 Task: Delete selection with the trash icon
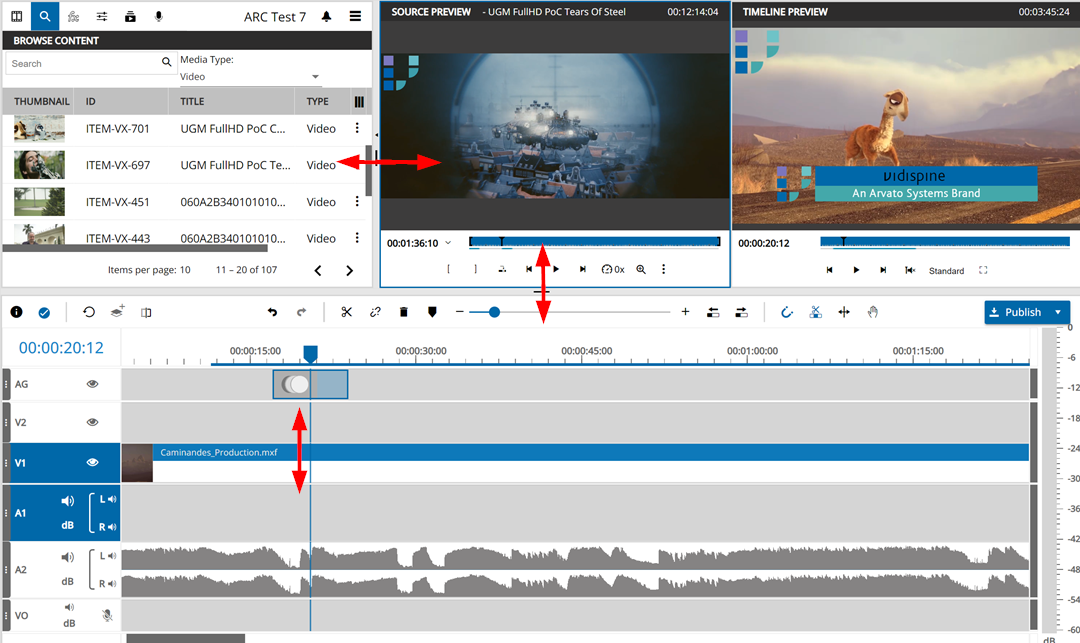404,312
